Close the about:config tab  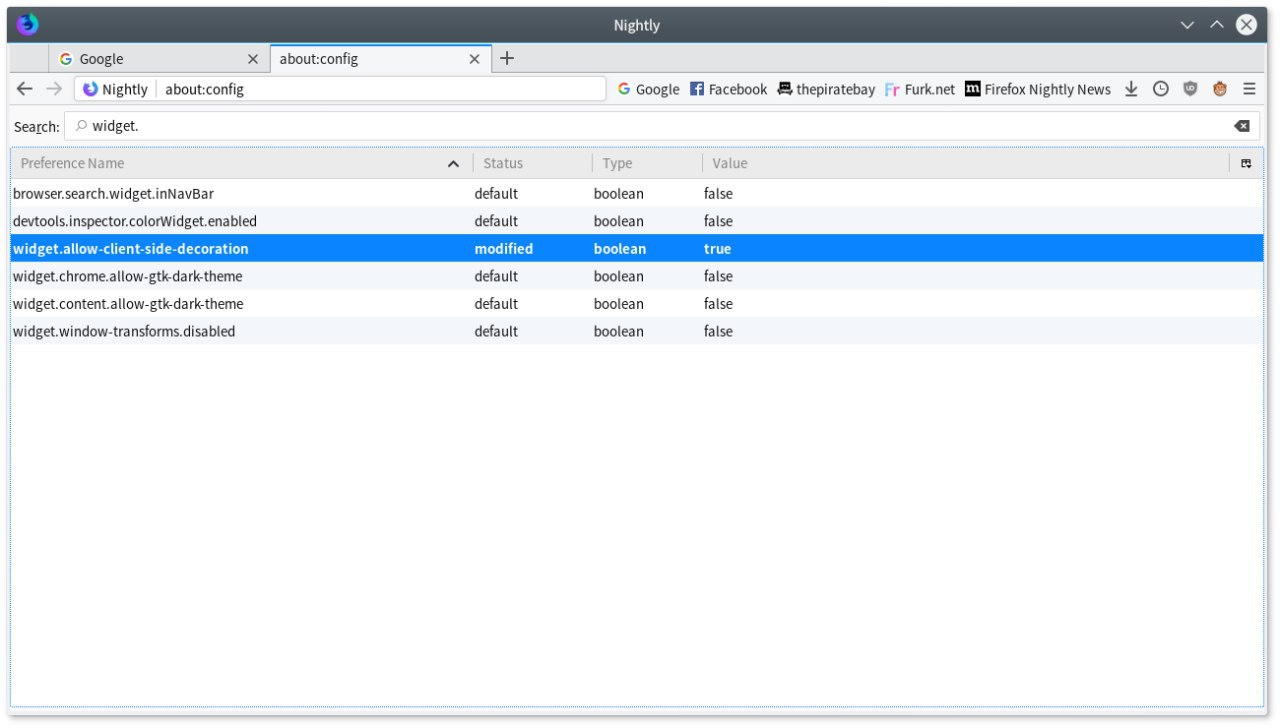pyautogui.click(x=475, y=59)
